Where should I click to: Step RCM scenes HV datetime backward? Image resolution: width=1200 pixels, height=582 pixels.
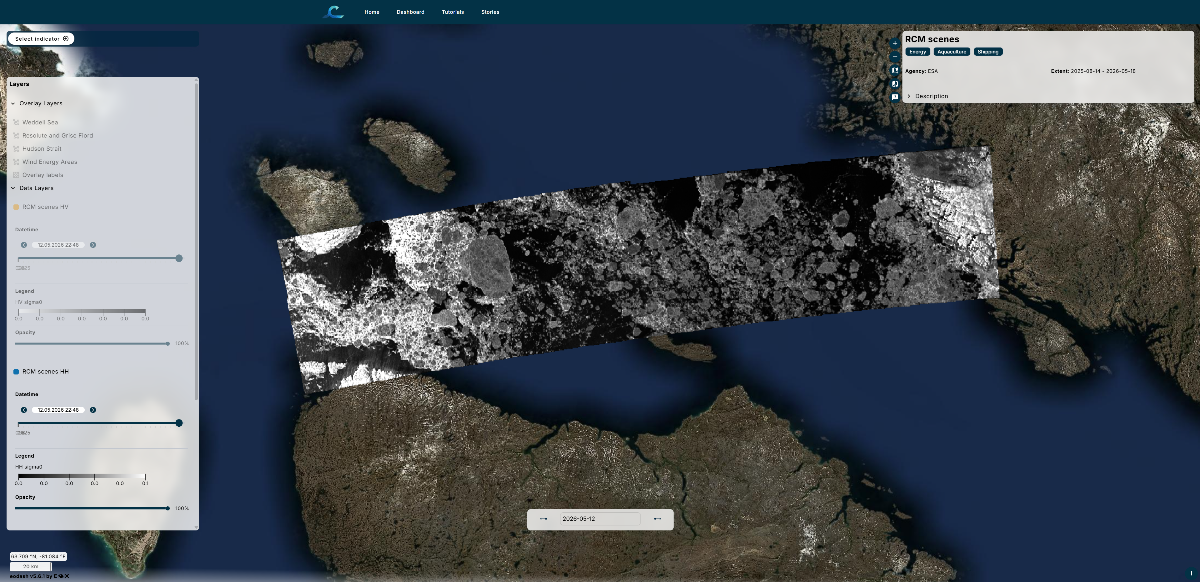(x=24, y=244)
